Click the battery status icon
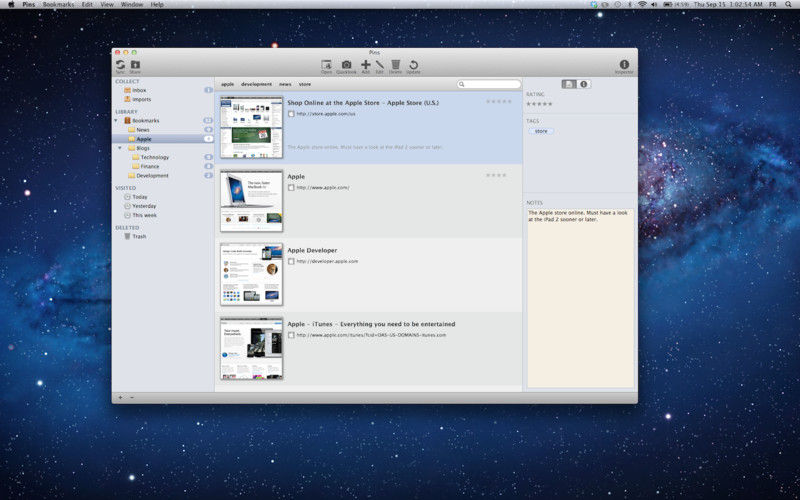The image size is (800, 500). 667,5
